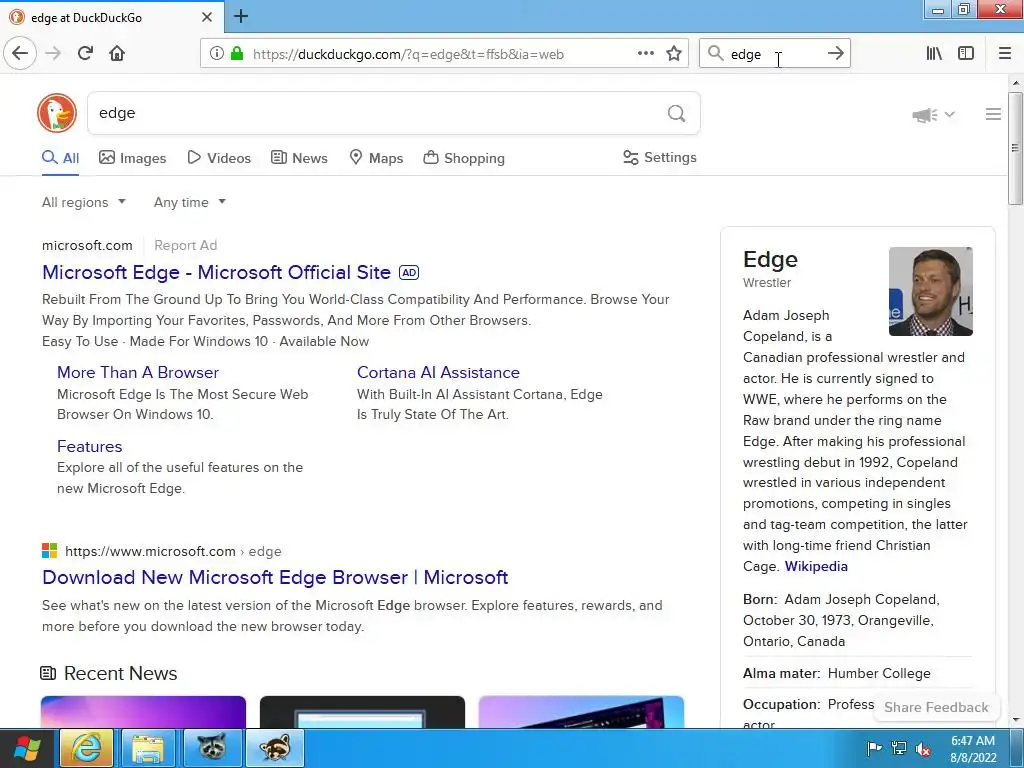Close the 'edge at DuckDuckGo' tab
The width and height of the screenshot is (1024, 768).
pos(207,17)
